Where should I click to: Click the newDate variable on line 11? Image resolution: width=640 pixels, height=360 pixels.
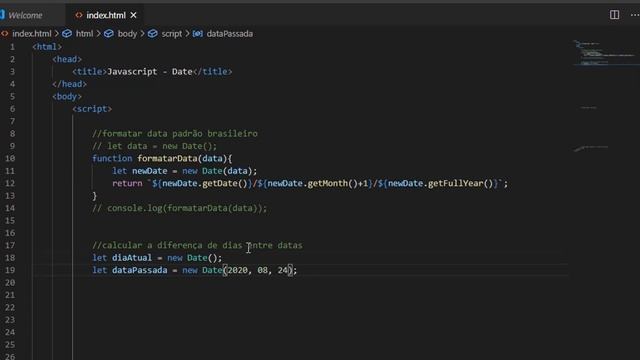[x=149, y=171]
